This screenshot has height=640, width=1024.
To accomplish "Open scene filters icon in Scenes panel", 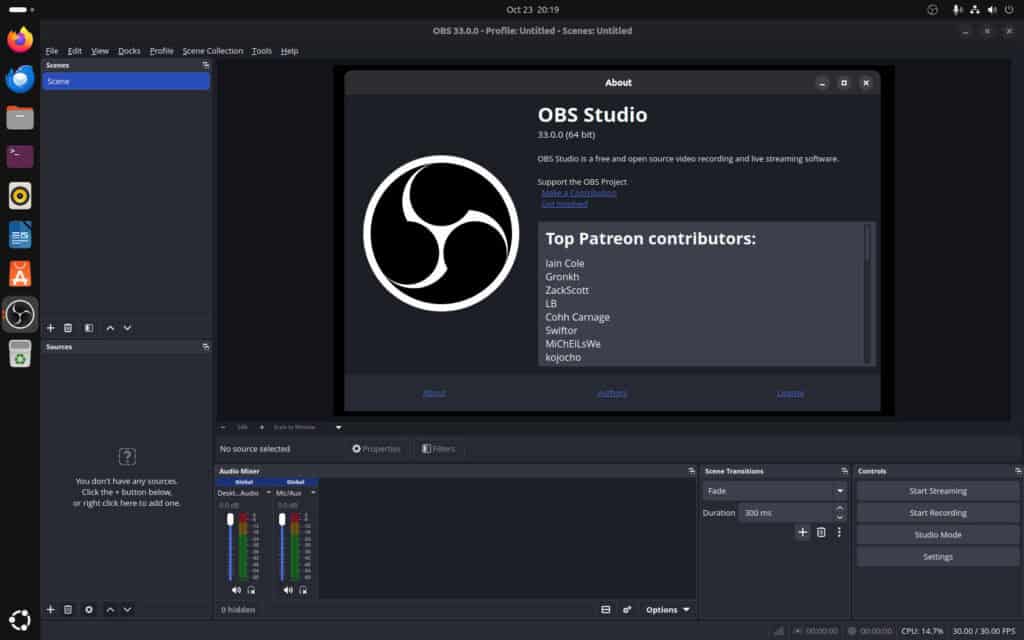I will point(89,328).
